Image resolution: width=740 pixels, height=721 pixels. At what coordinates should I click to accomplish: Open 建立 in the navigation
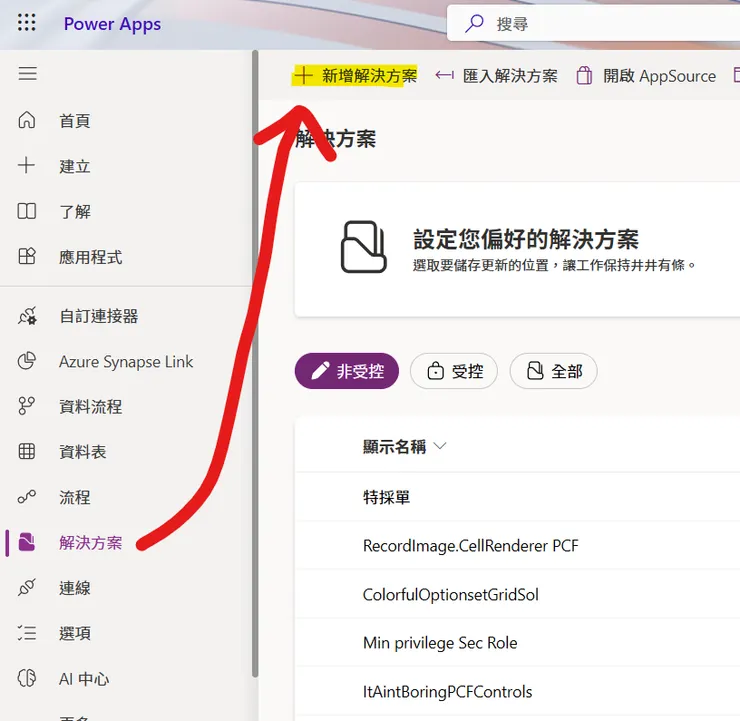point(75,166)
